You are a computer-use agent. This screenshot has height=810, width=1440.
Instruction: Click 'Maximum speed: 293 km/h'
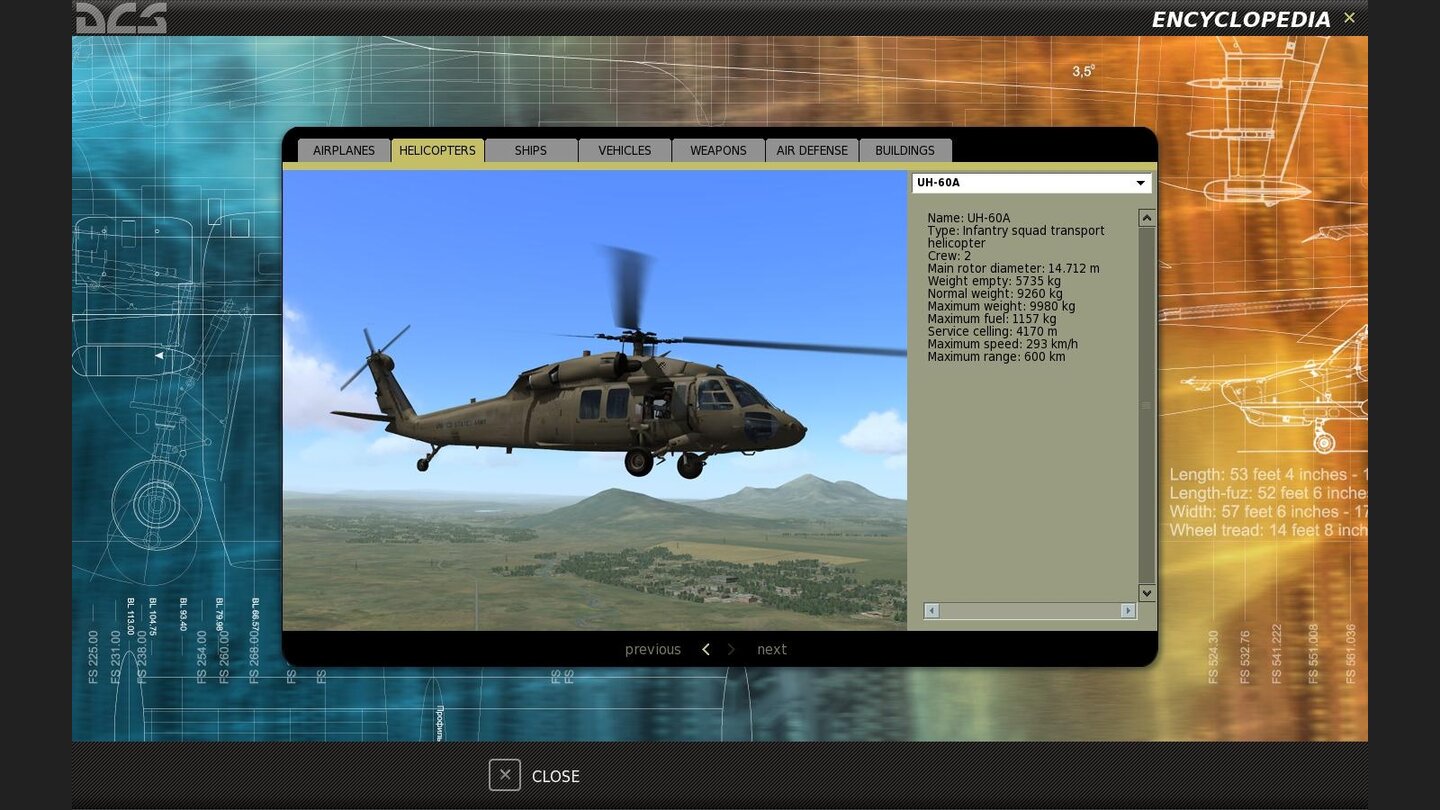pyautogui.click(x=1002, y=344)
